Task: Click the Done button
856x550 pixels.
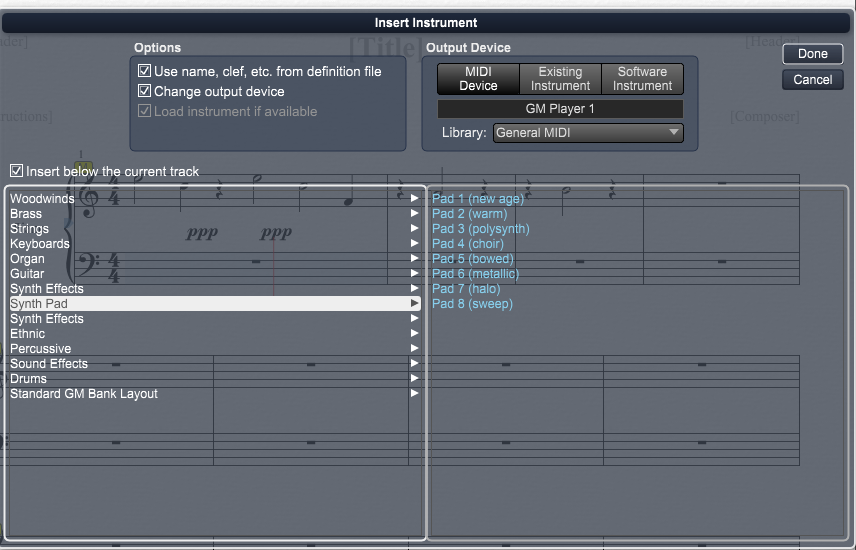Action: point(812,54)
